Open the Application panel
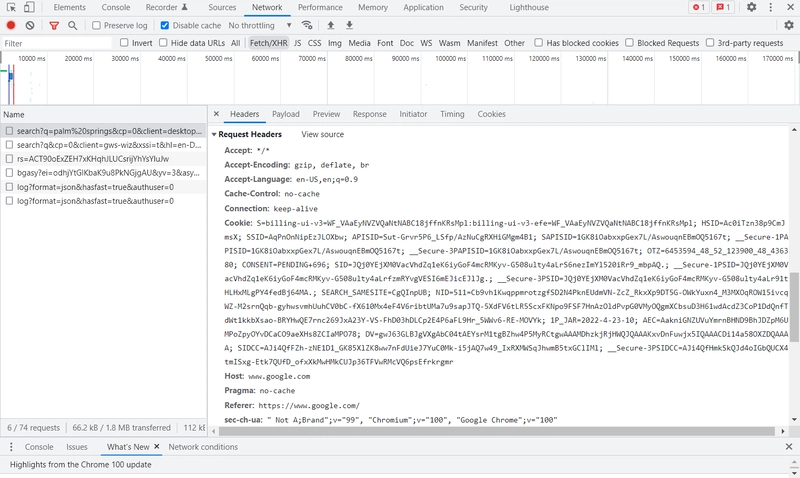This screenshot has width=800, height=478. tap(423, 7)
